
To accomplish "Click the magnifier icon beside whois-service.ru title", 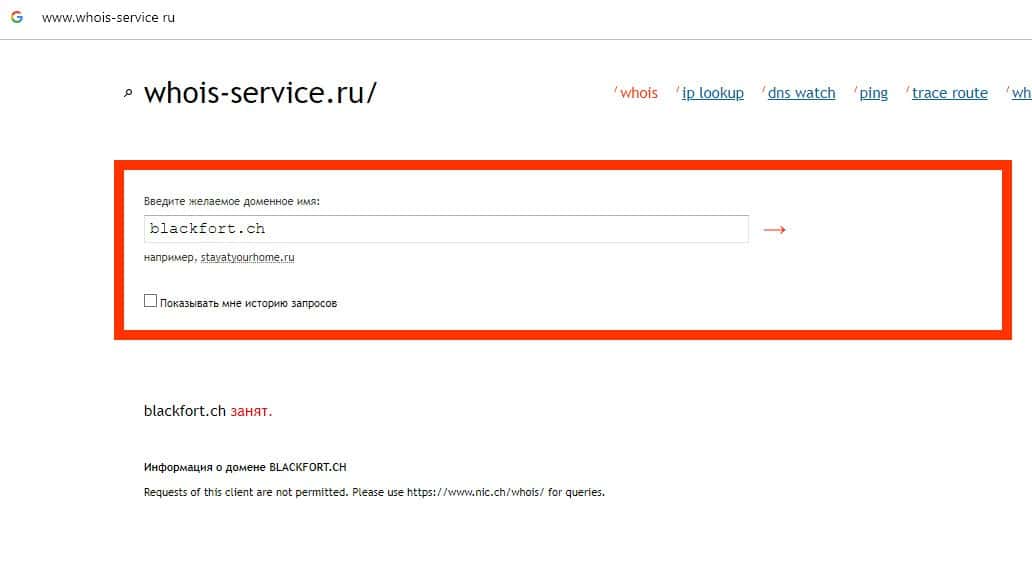I will point(128,93).
